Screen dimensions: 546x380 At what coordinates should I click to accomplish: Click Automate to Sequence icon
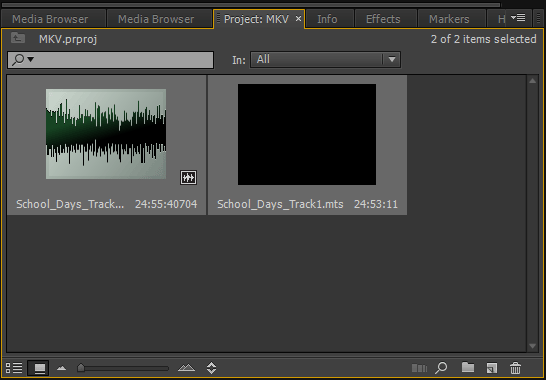(x=419, y=368)
